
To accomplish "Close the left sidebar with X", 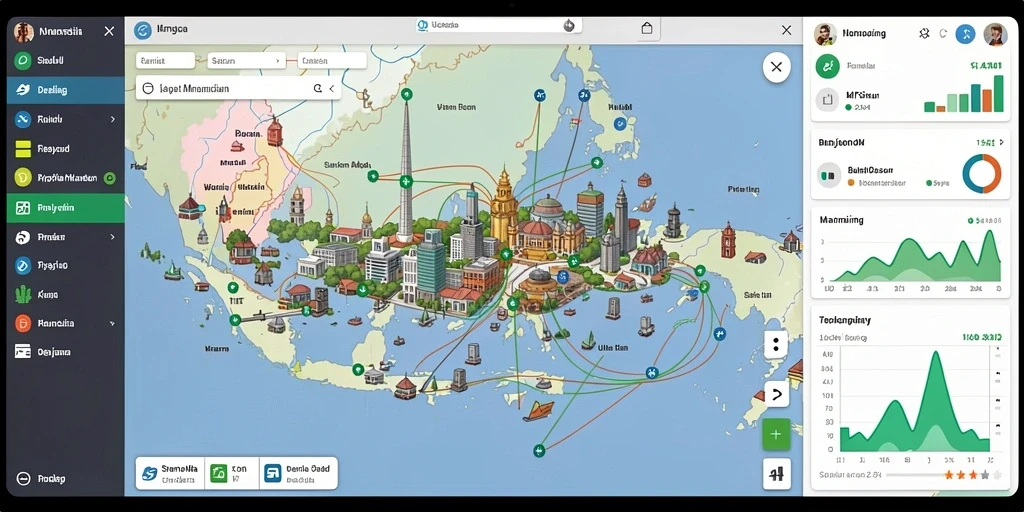I will pos(109,31).
